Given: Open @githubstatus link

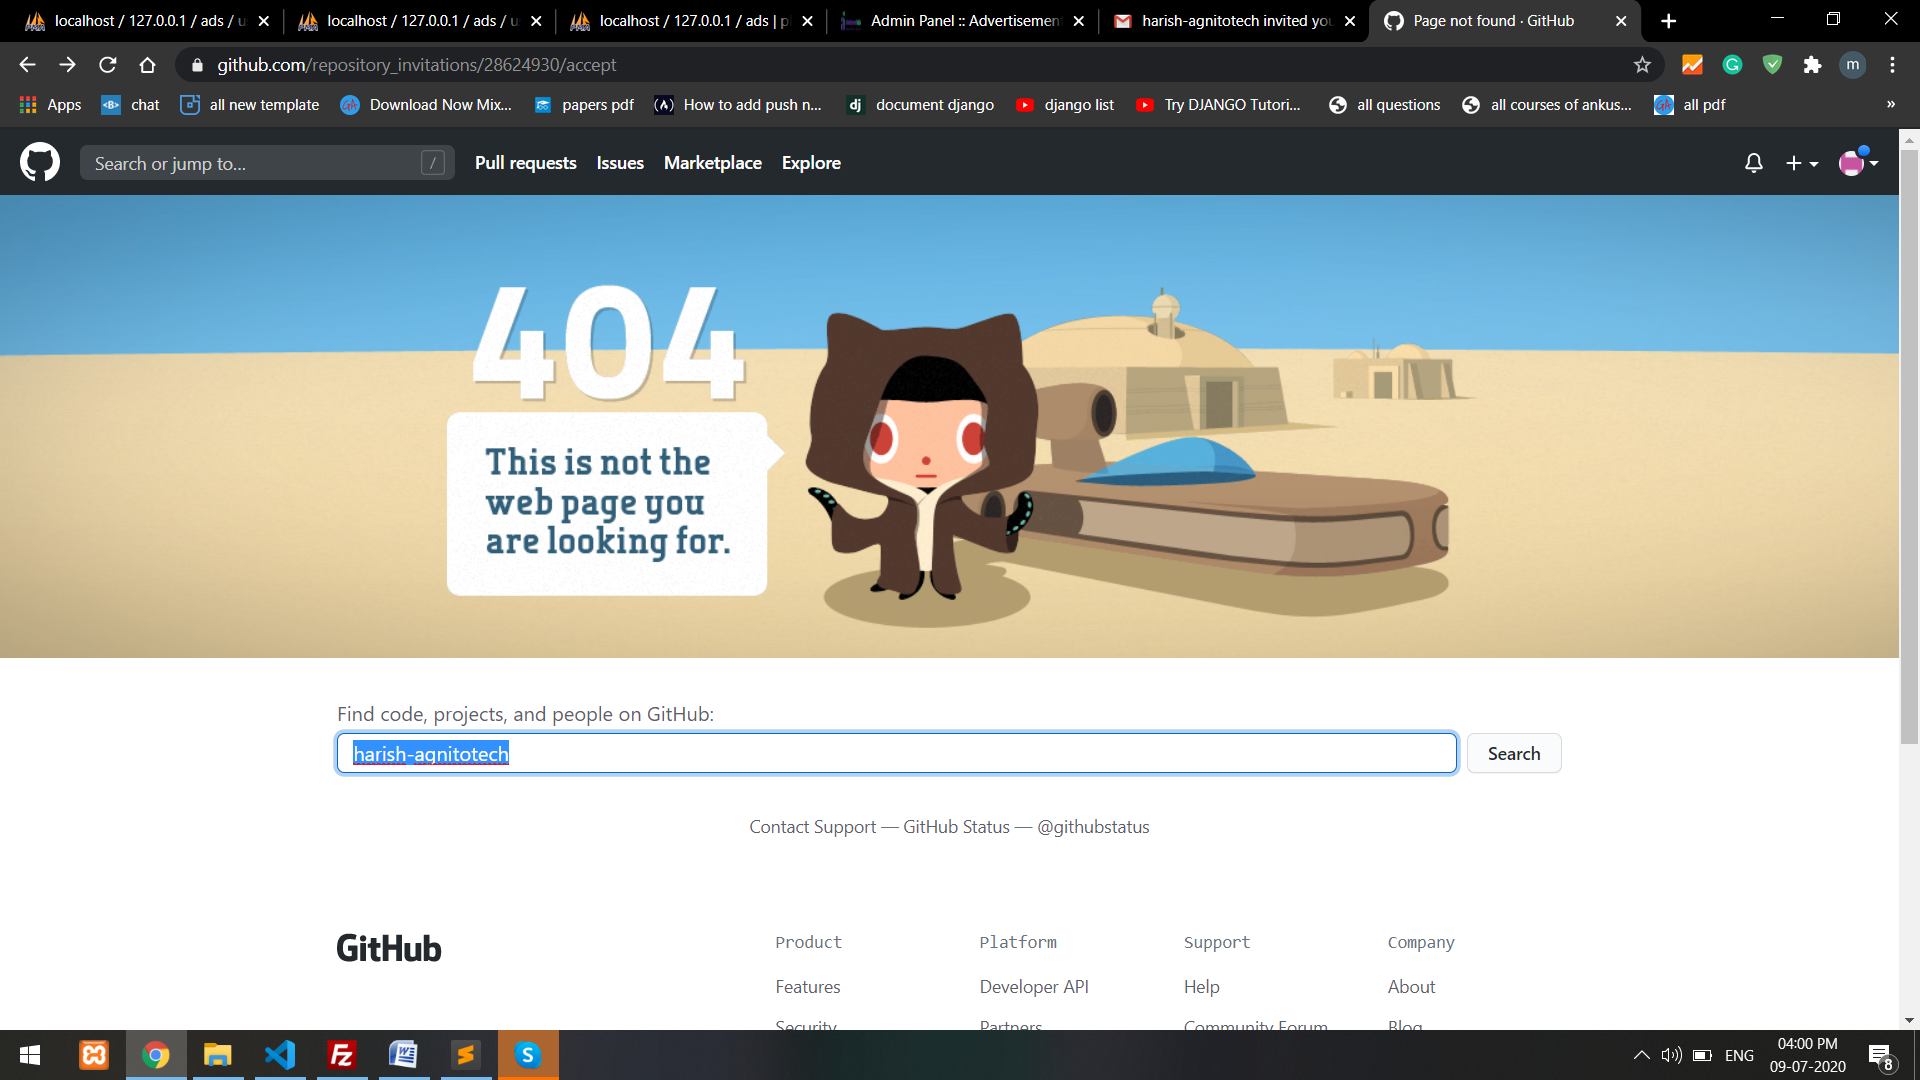Looking at the screenshot, I should pos(1093,827).
